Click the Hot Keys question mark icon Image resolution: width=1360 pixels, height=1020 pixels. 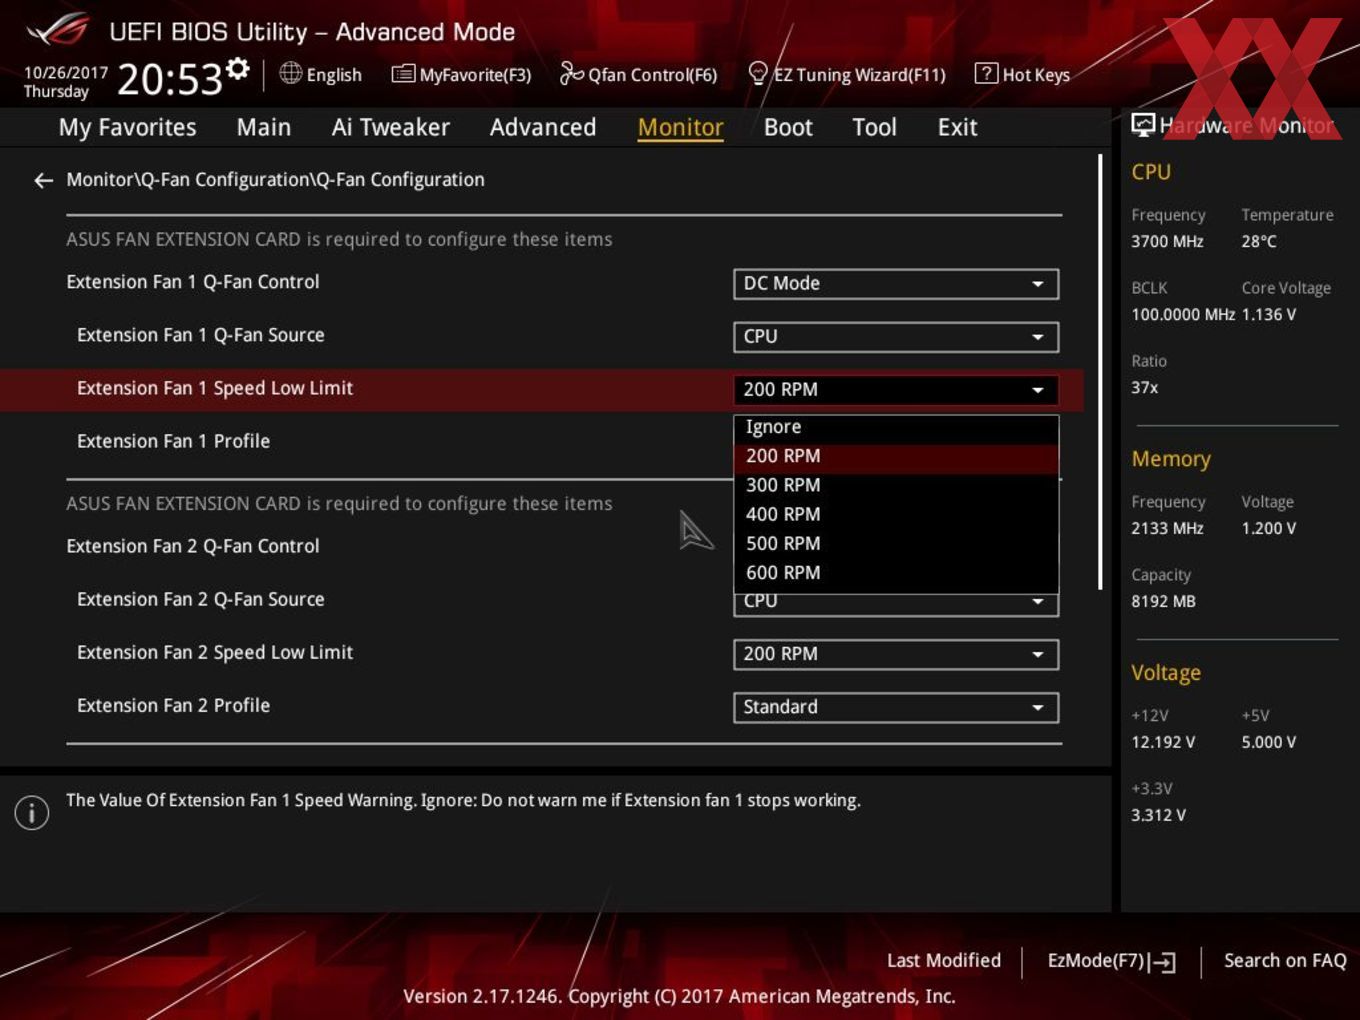pyautogui.click(x=986, y=73)
